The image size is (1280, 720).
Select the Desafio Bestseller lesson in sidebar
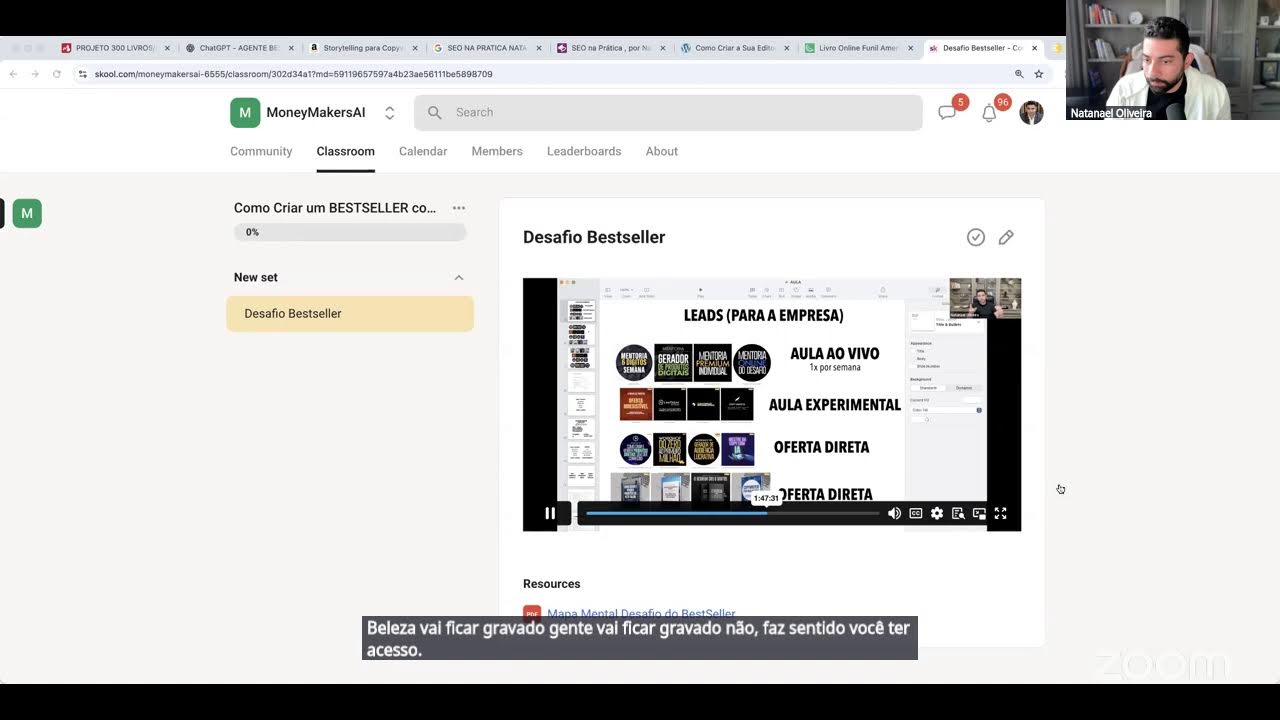coord(350,313)
